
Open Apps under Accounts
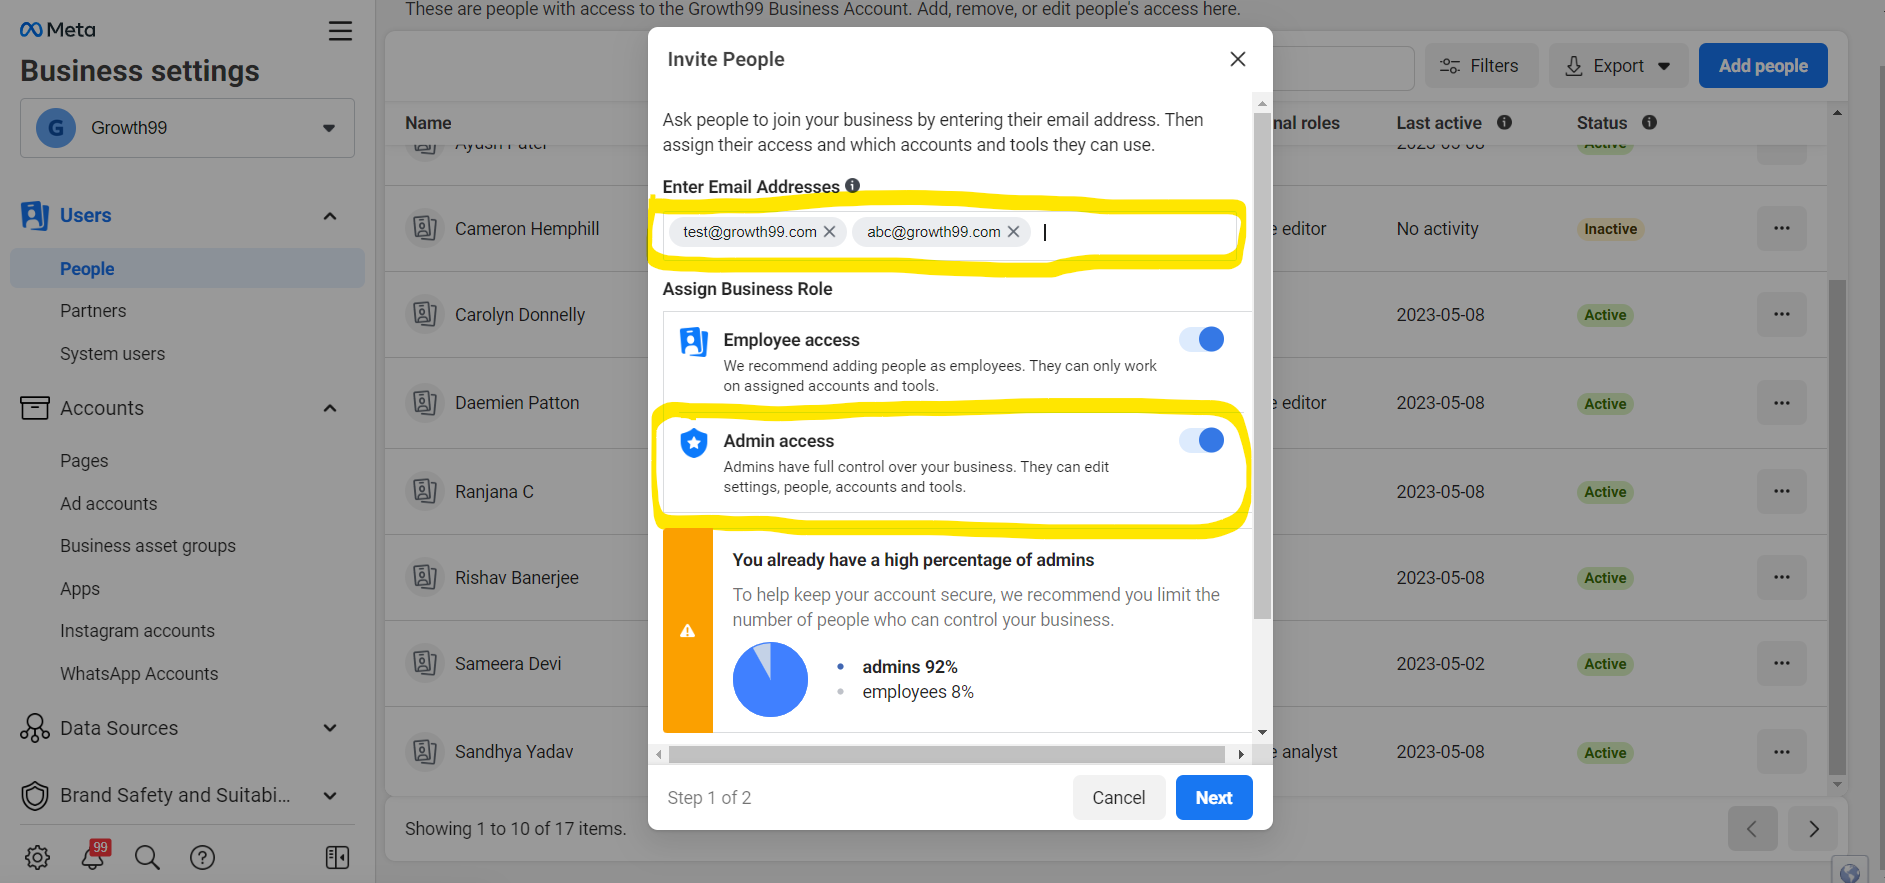tap(80, 589)
